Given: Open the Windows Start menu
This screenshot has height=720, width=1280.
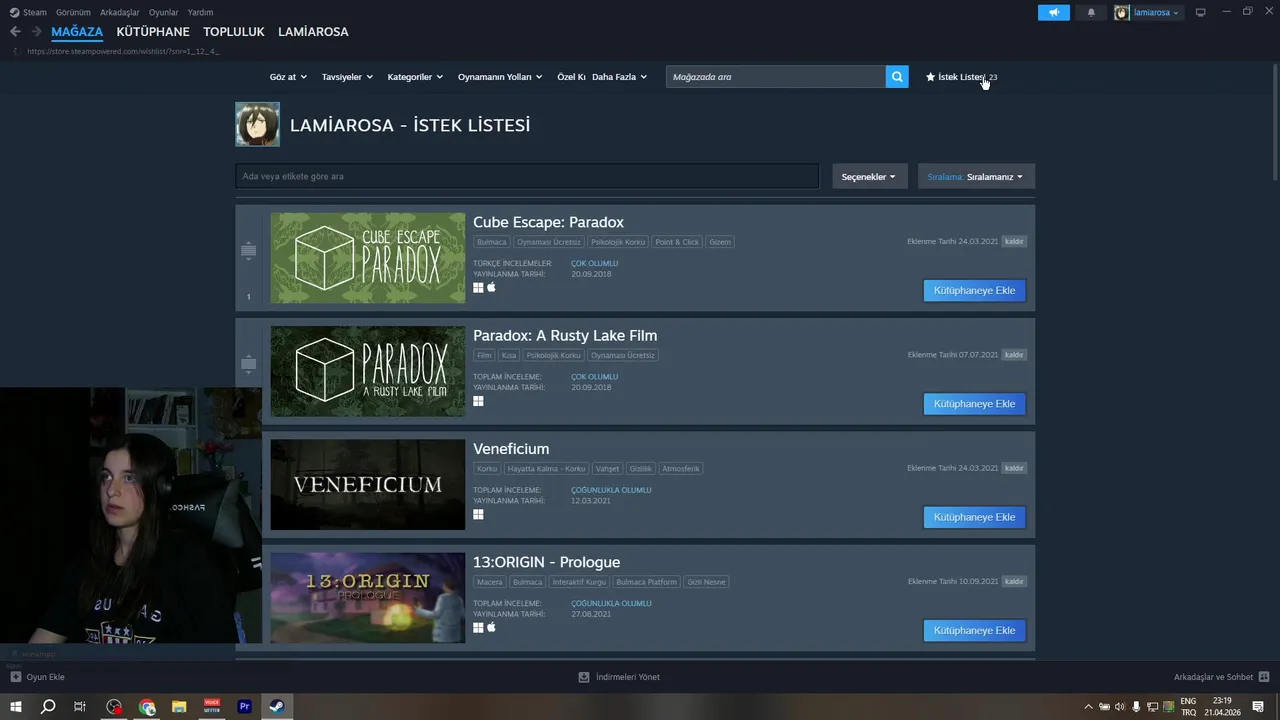Looking at the screenshot, I should click(x=16, y=707).
